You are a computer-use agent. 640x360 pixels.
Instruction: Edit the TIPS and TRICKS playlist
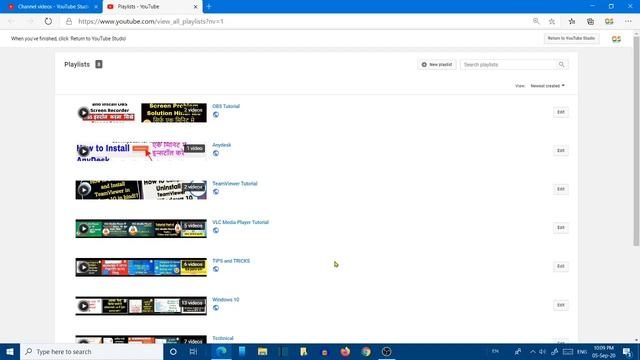click(x=561, y=267)
